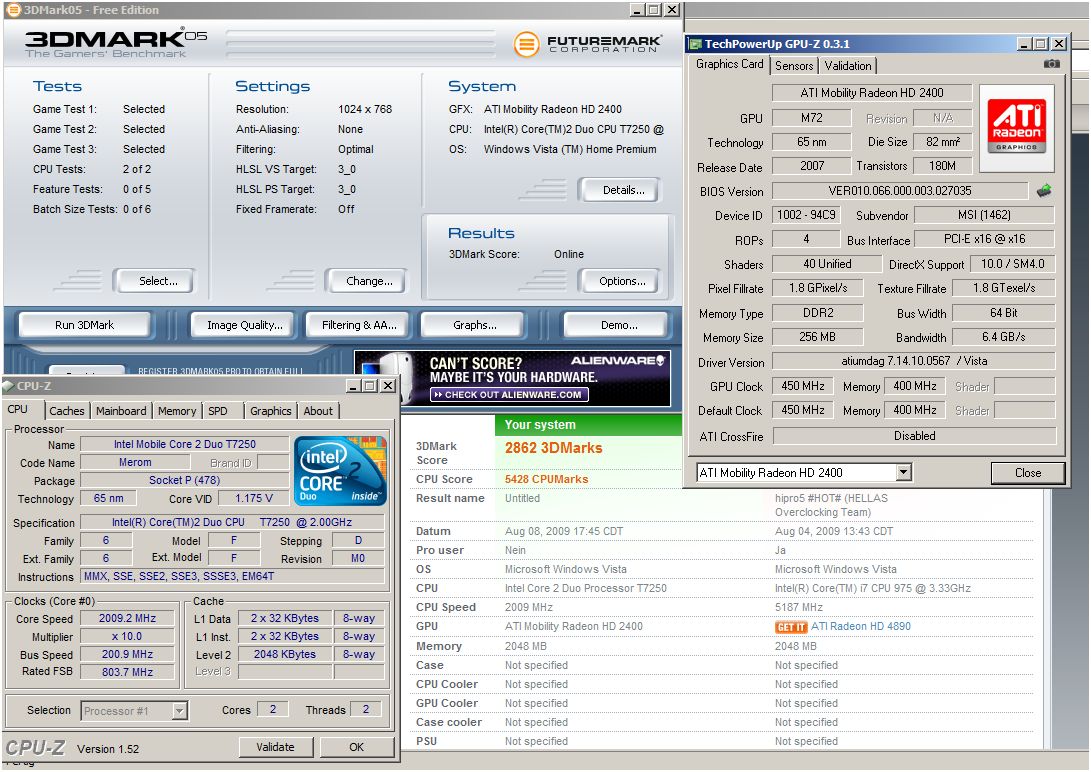Click the Close button in GPU-Z

[x=1028, y=473]
